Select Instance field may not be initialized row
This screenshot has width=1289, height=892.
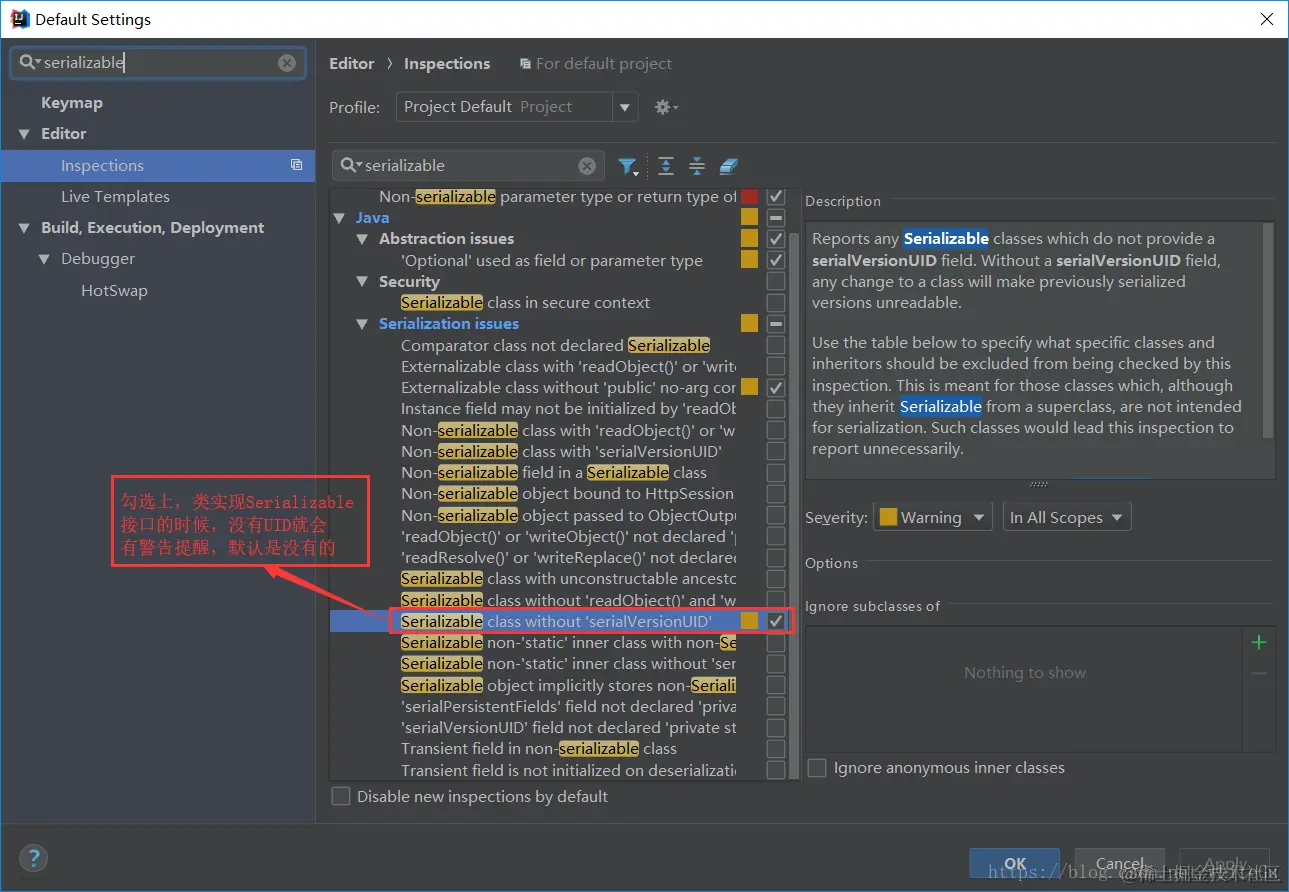(x=568, y=409)
